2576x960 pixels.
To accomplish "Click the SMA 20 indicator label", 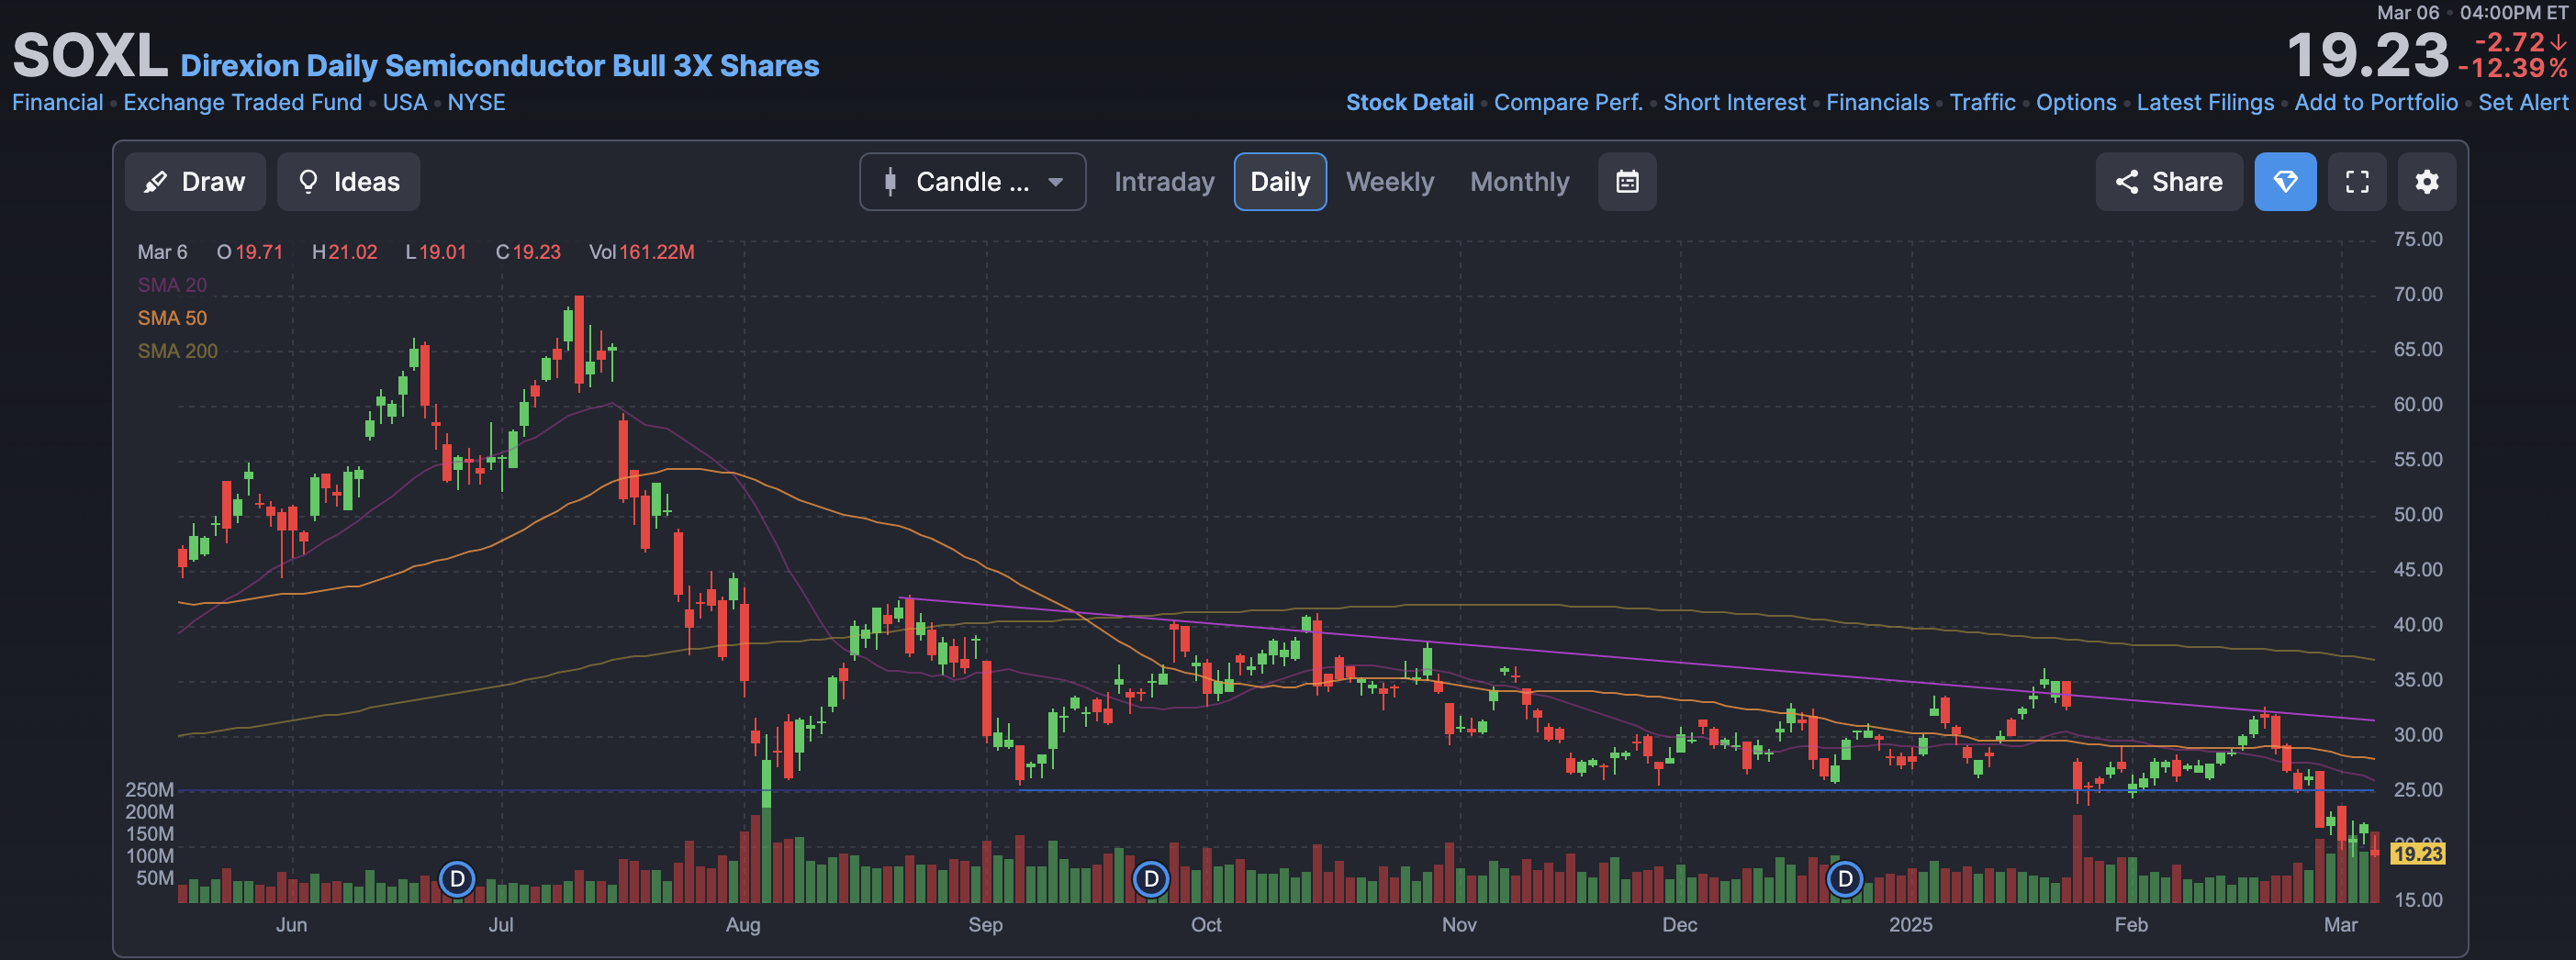I will (172, 285).
